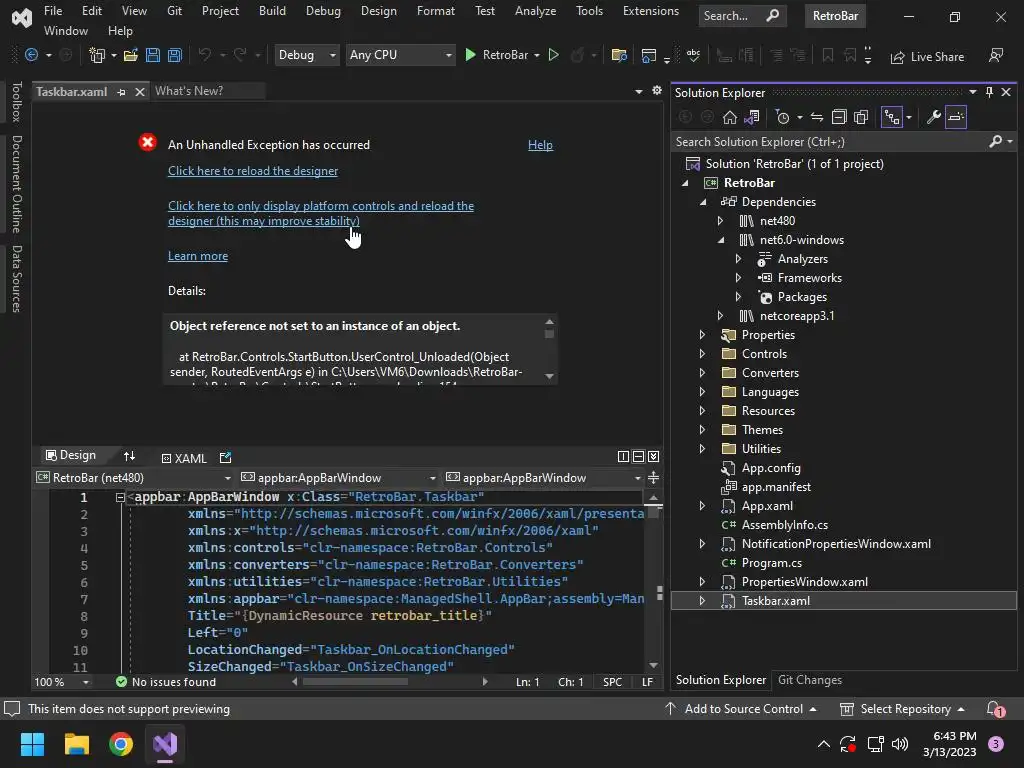Open the Debug configuration dropdown
The height and width of the screenshot is (768, 1024).
(307, 56)
